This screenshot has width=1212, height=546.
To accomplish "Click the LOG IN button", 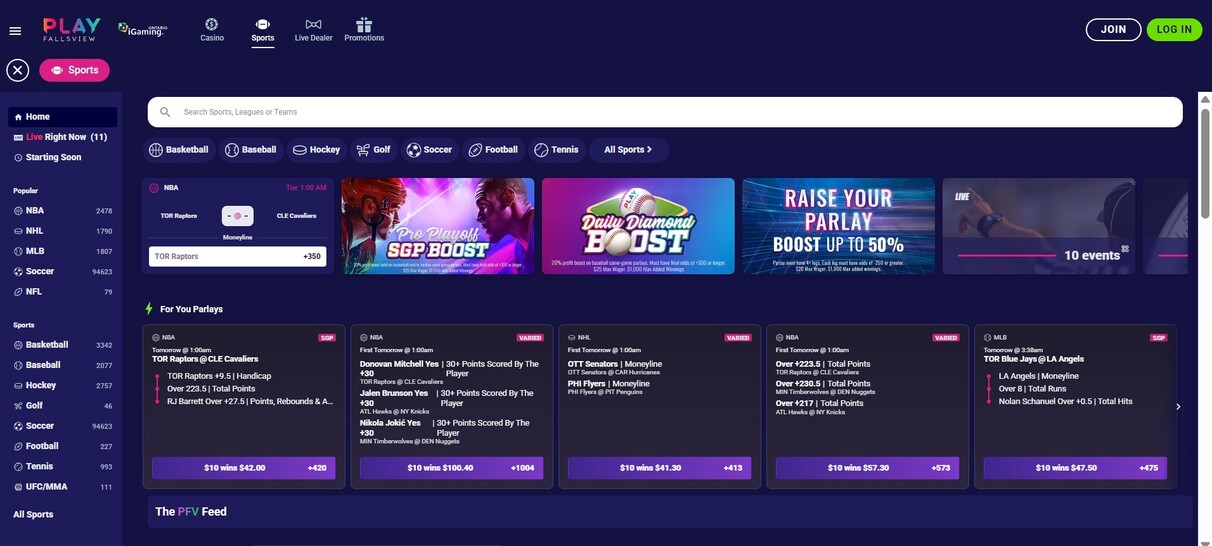I will pyautogui.click(x=1174, y=30).
